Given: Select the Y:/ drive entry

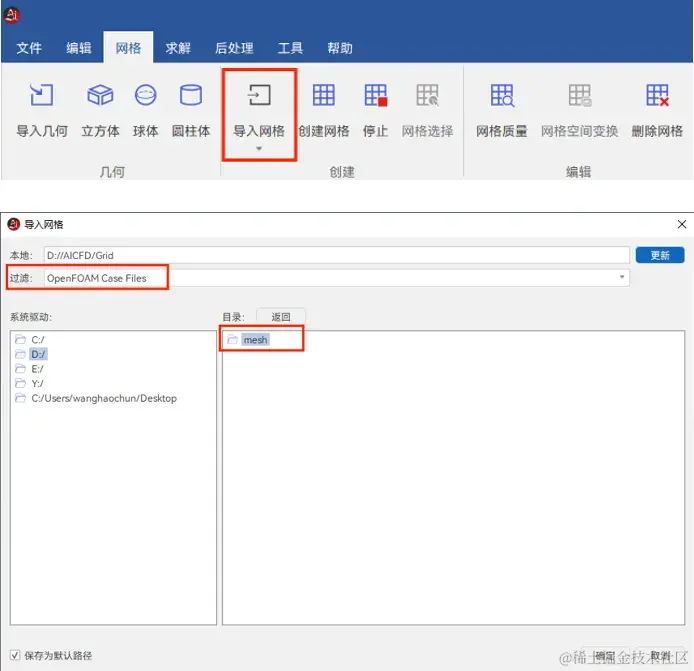Looking at the screenshot, I should (x=37, y=383).
